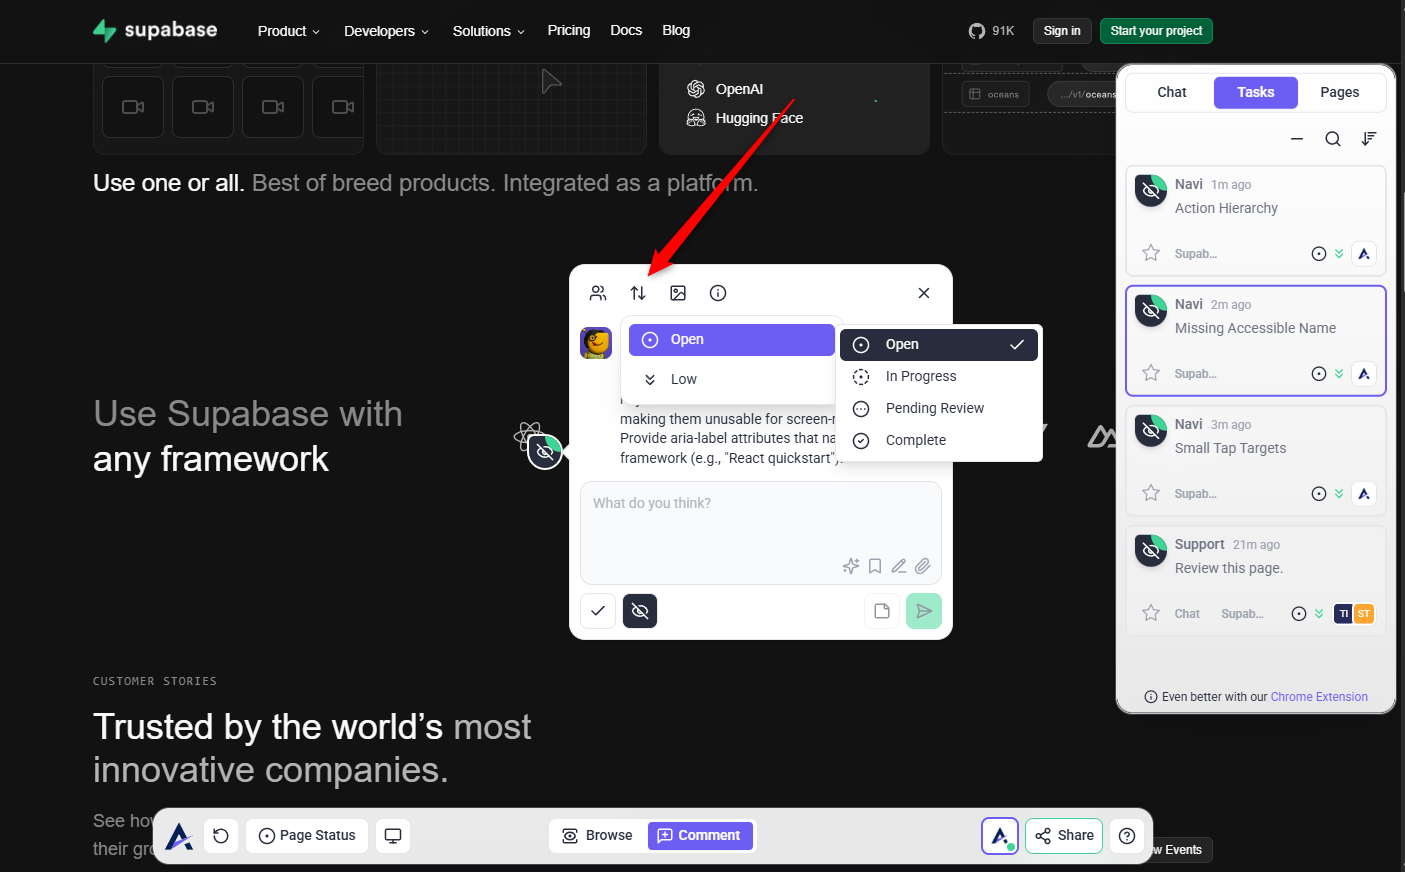The width and height of the screenshot is (1405, 872).
Task: Click the image attachment icon in the popup
Action: tap(678, 293)
